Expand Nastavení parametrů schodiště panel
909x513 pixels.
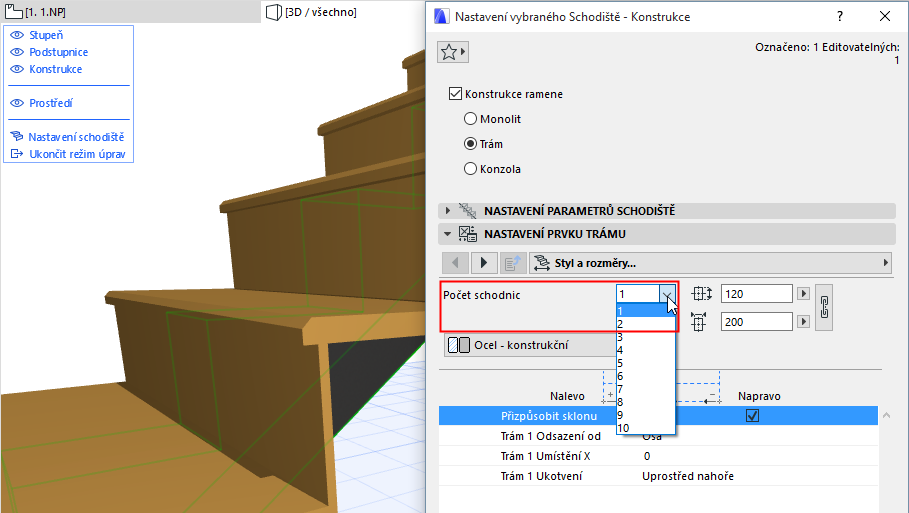click(x=448, y=211)
